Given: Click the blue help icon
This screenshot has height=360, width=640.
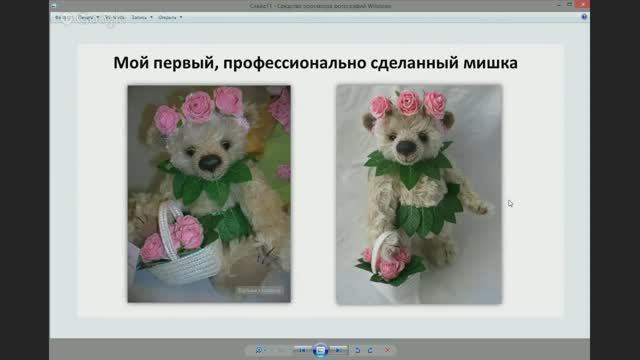Looking at the screenshot, I should click(584, 17).
